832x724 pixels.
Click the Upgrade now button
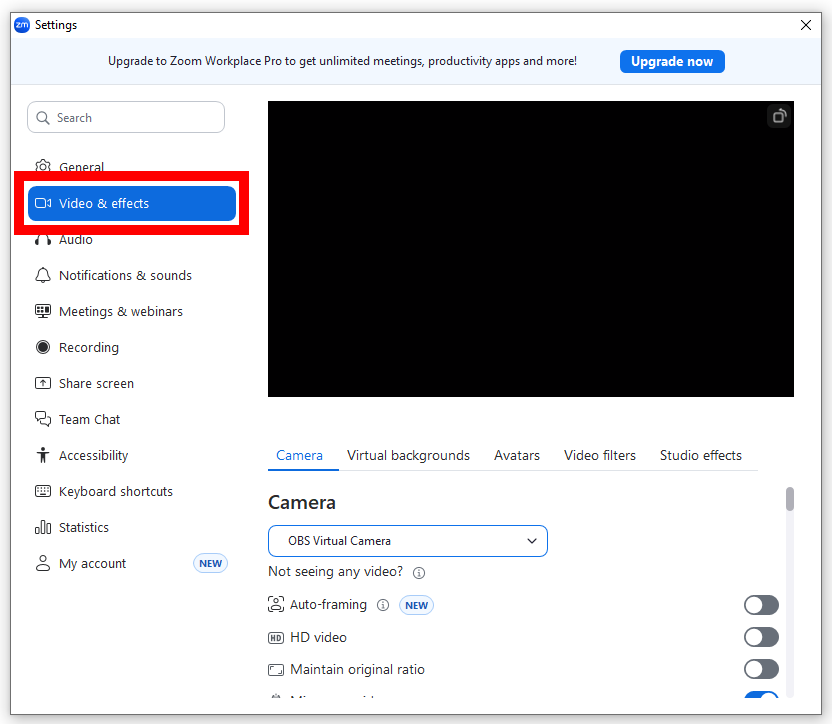(x=672, y=61)
